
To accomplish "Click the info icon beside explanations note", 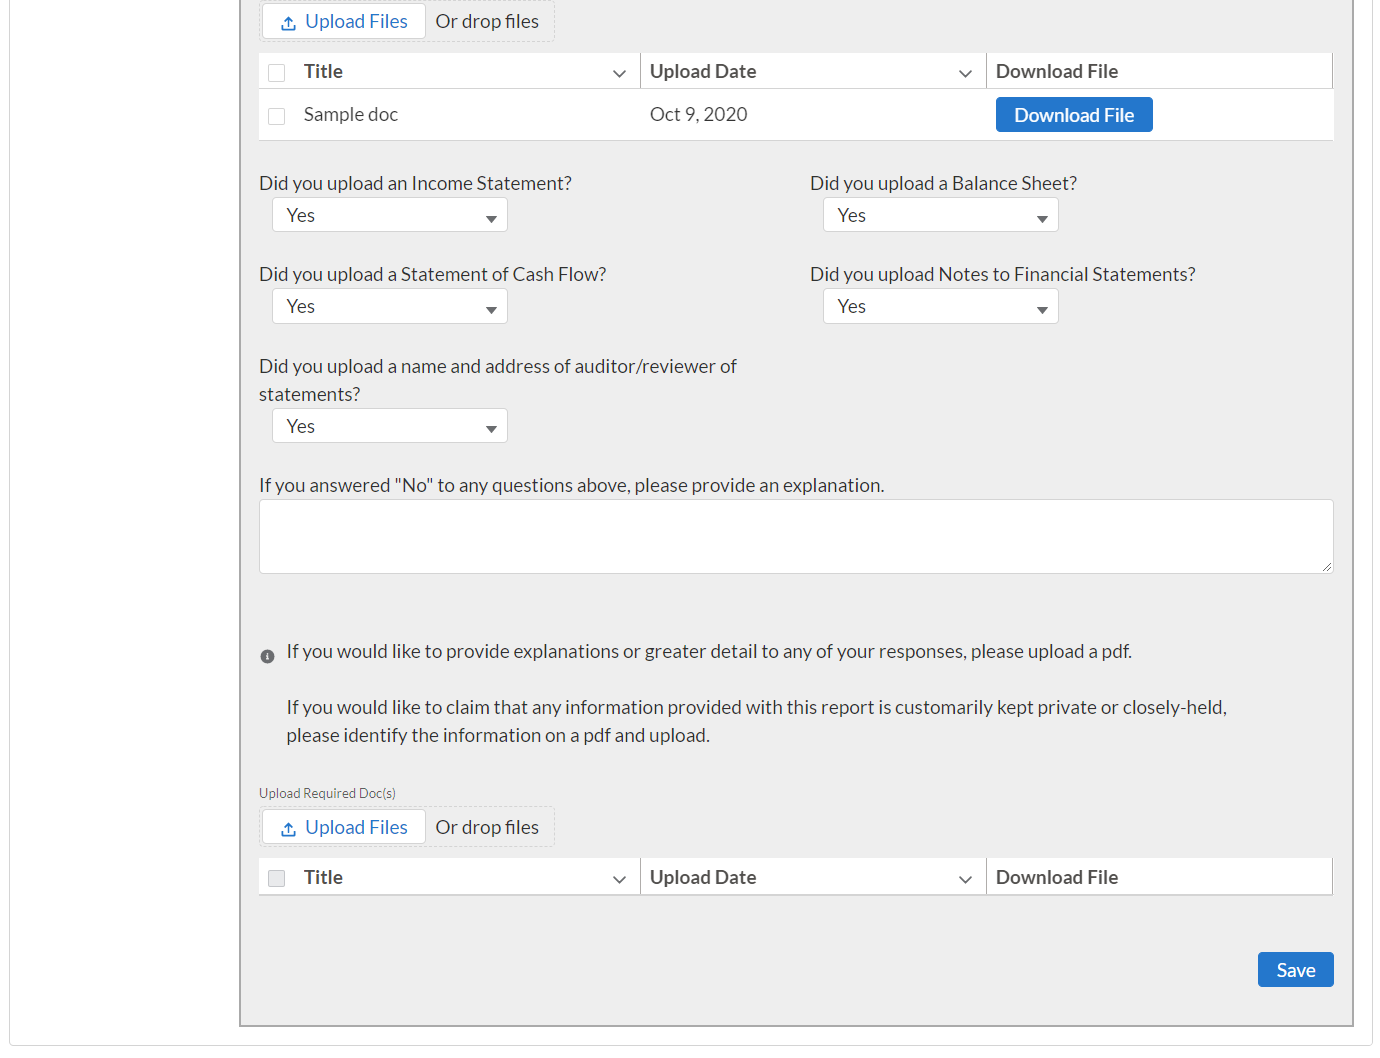I will pyautogui.click(x=267, y=657).
